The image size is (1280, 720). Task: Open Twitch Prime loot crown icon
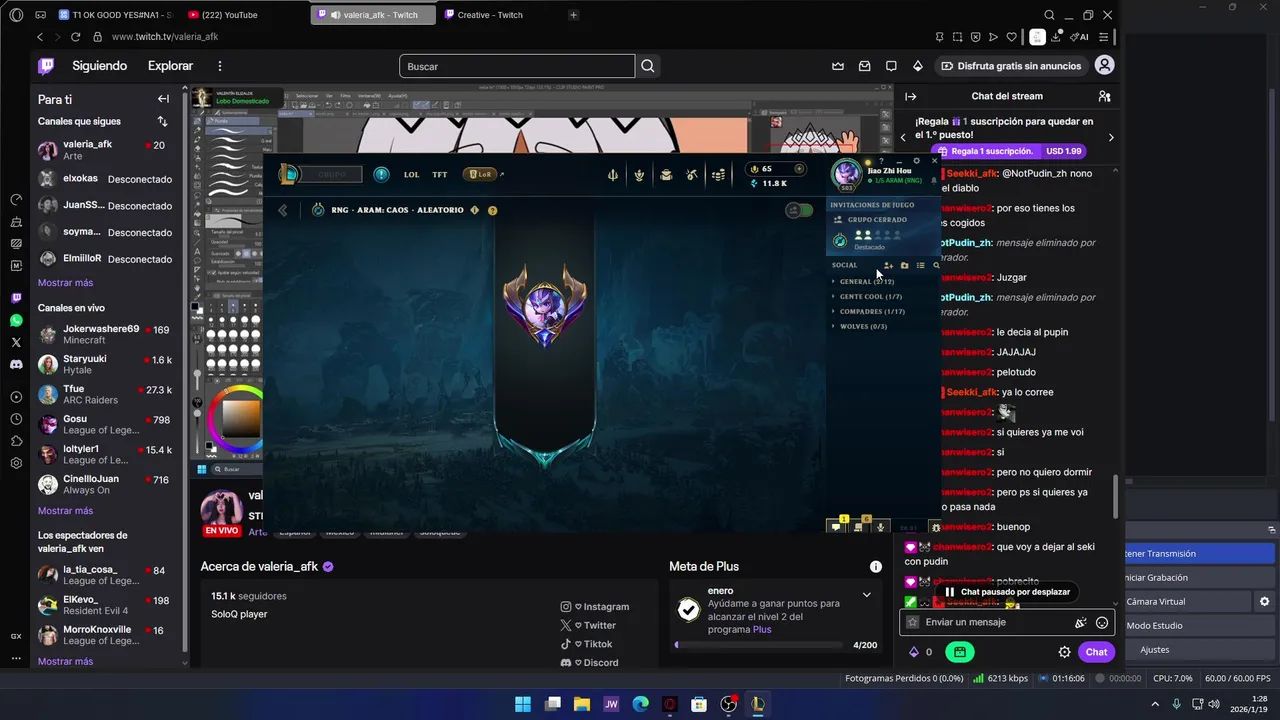pos(838,66)
